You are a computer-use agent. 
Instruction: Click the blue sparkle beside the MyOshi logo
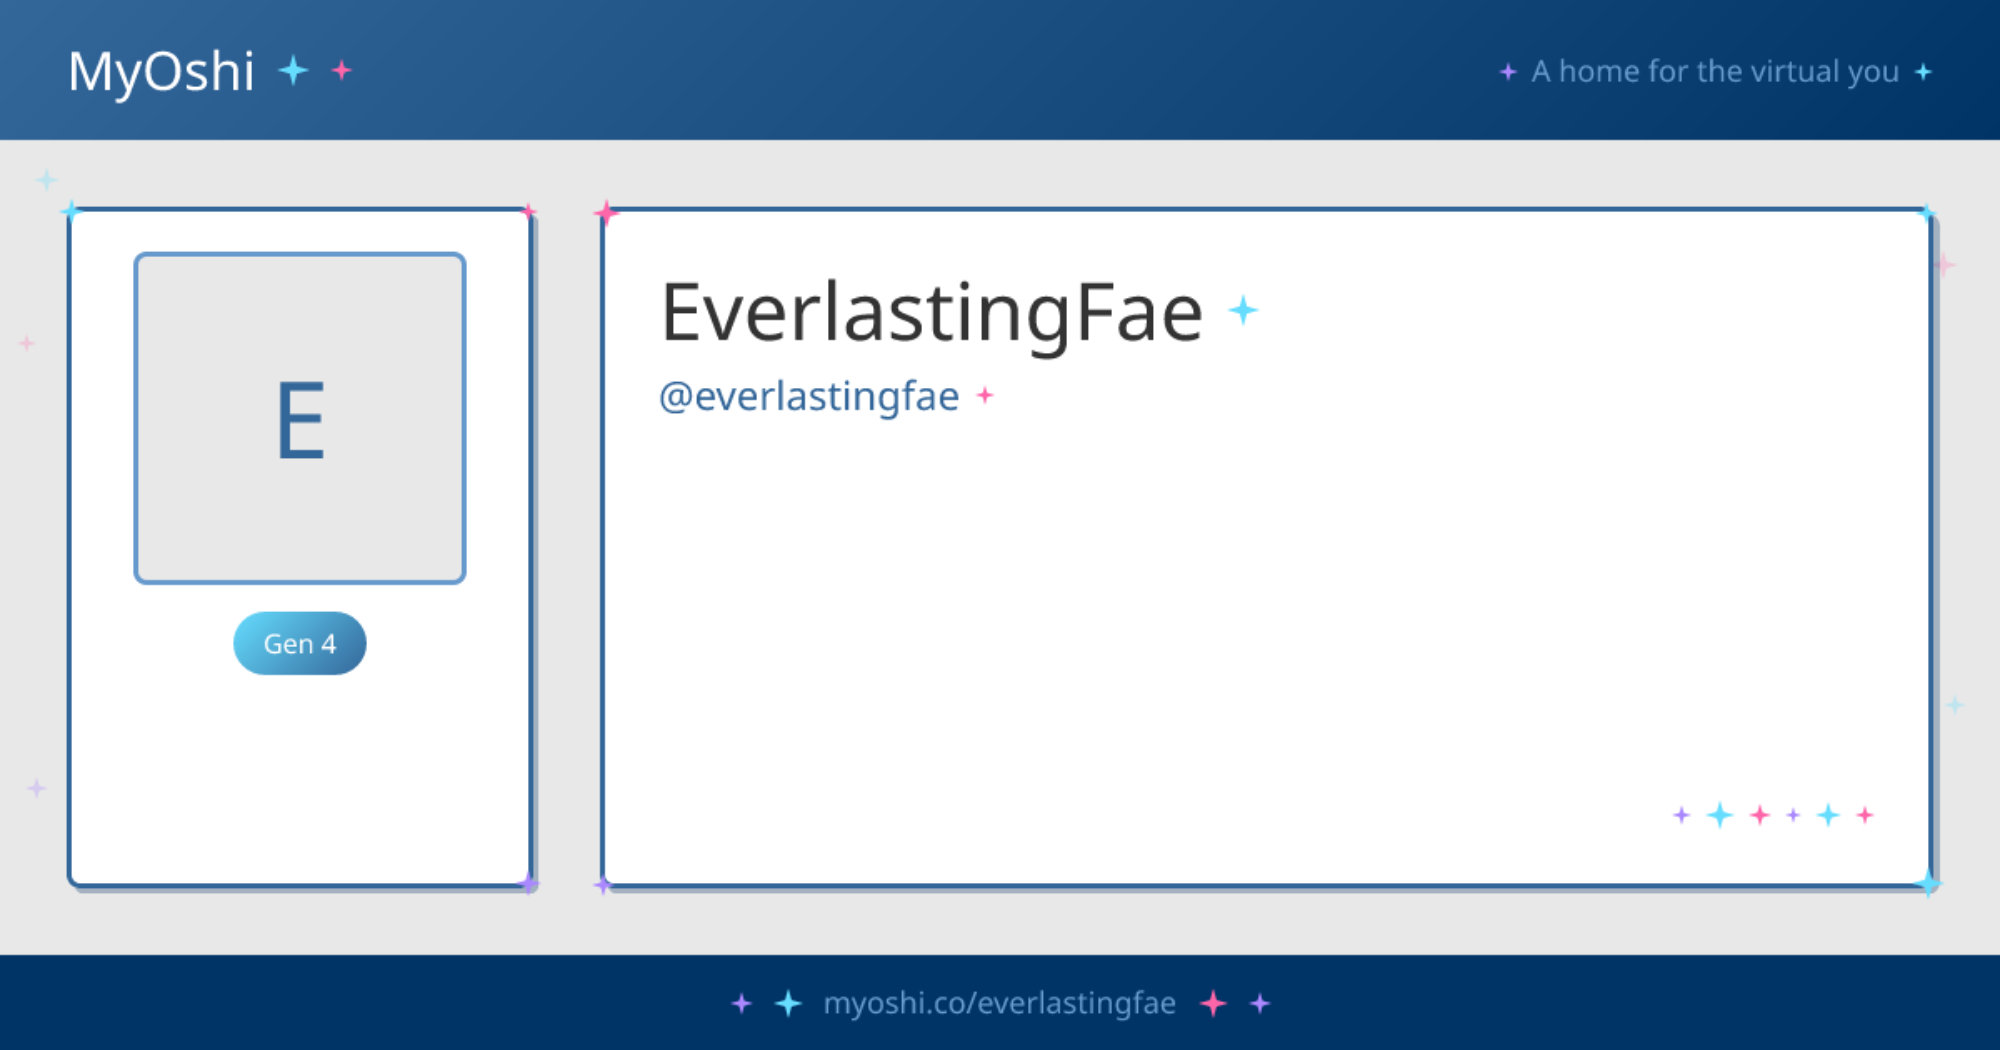coord(293,70)
